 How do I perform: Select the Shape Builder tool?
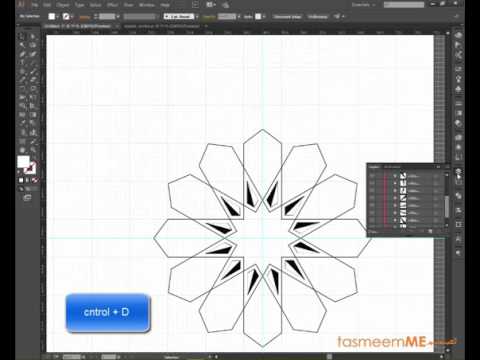(22, 106)
